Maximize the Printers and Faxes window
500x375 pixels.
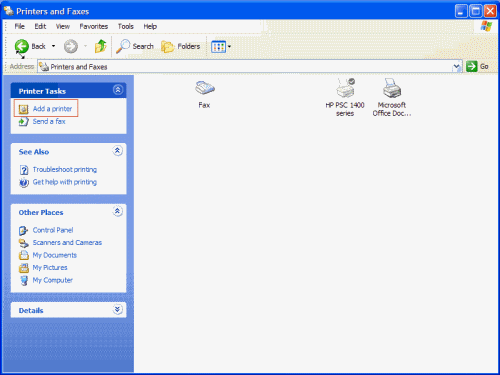[x=476, y=11]
